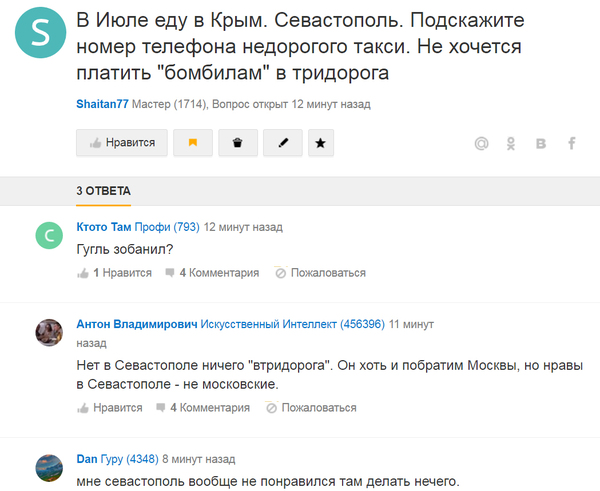Open Антон Владимирович profile link

[137, 324]
